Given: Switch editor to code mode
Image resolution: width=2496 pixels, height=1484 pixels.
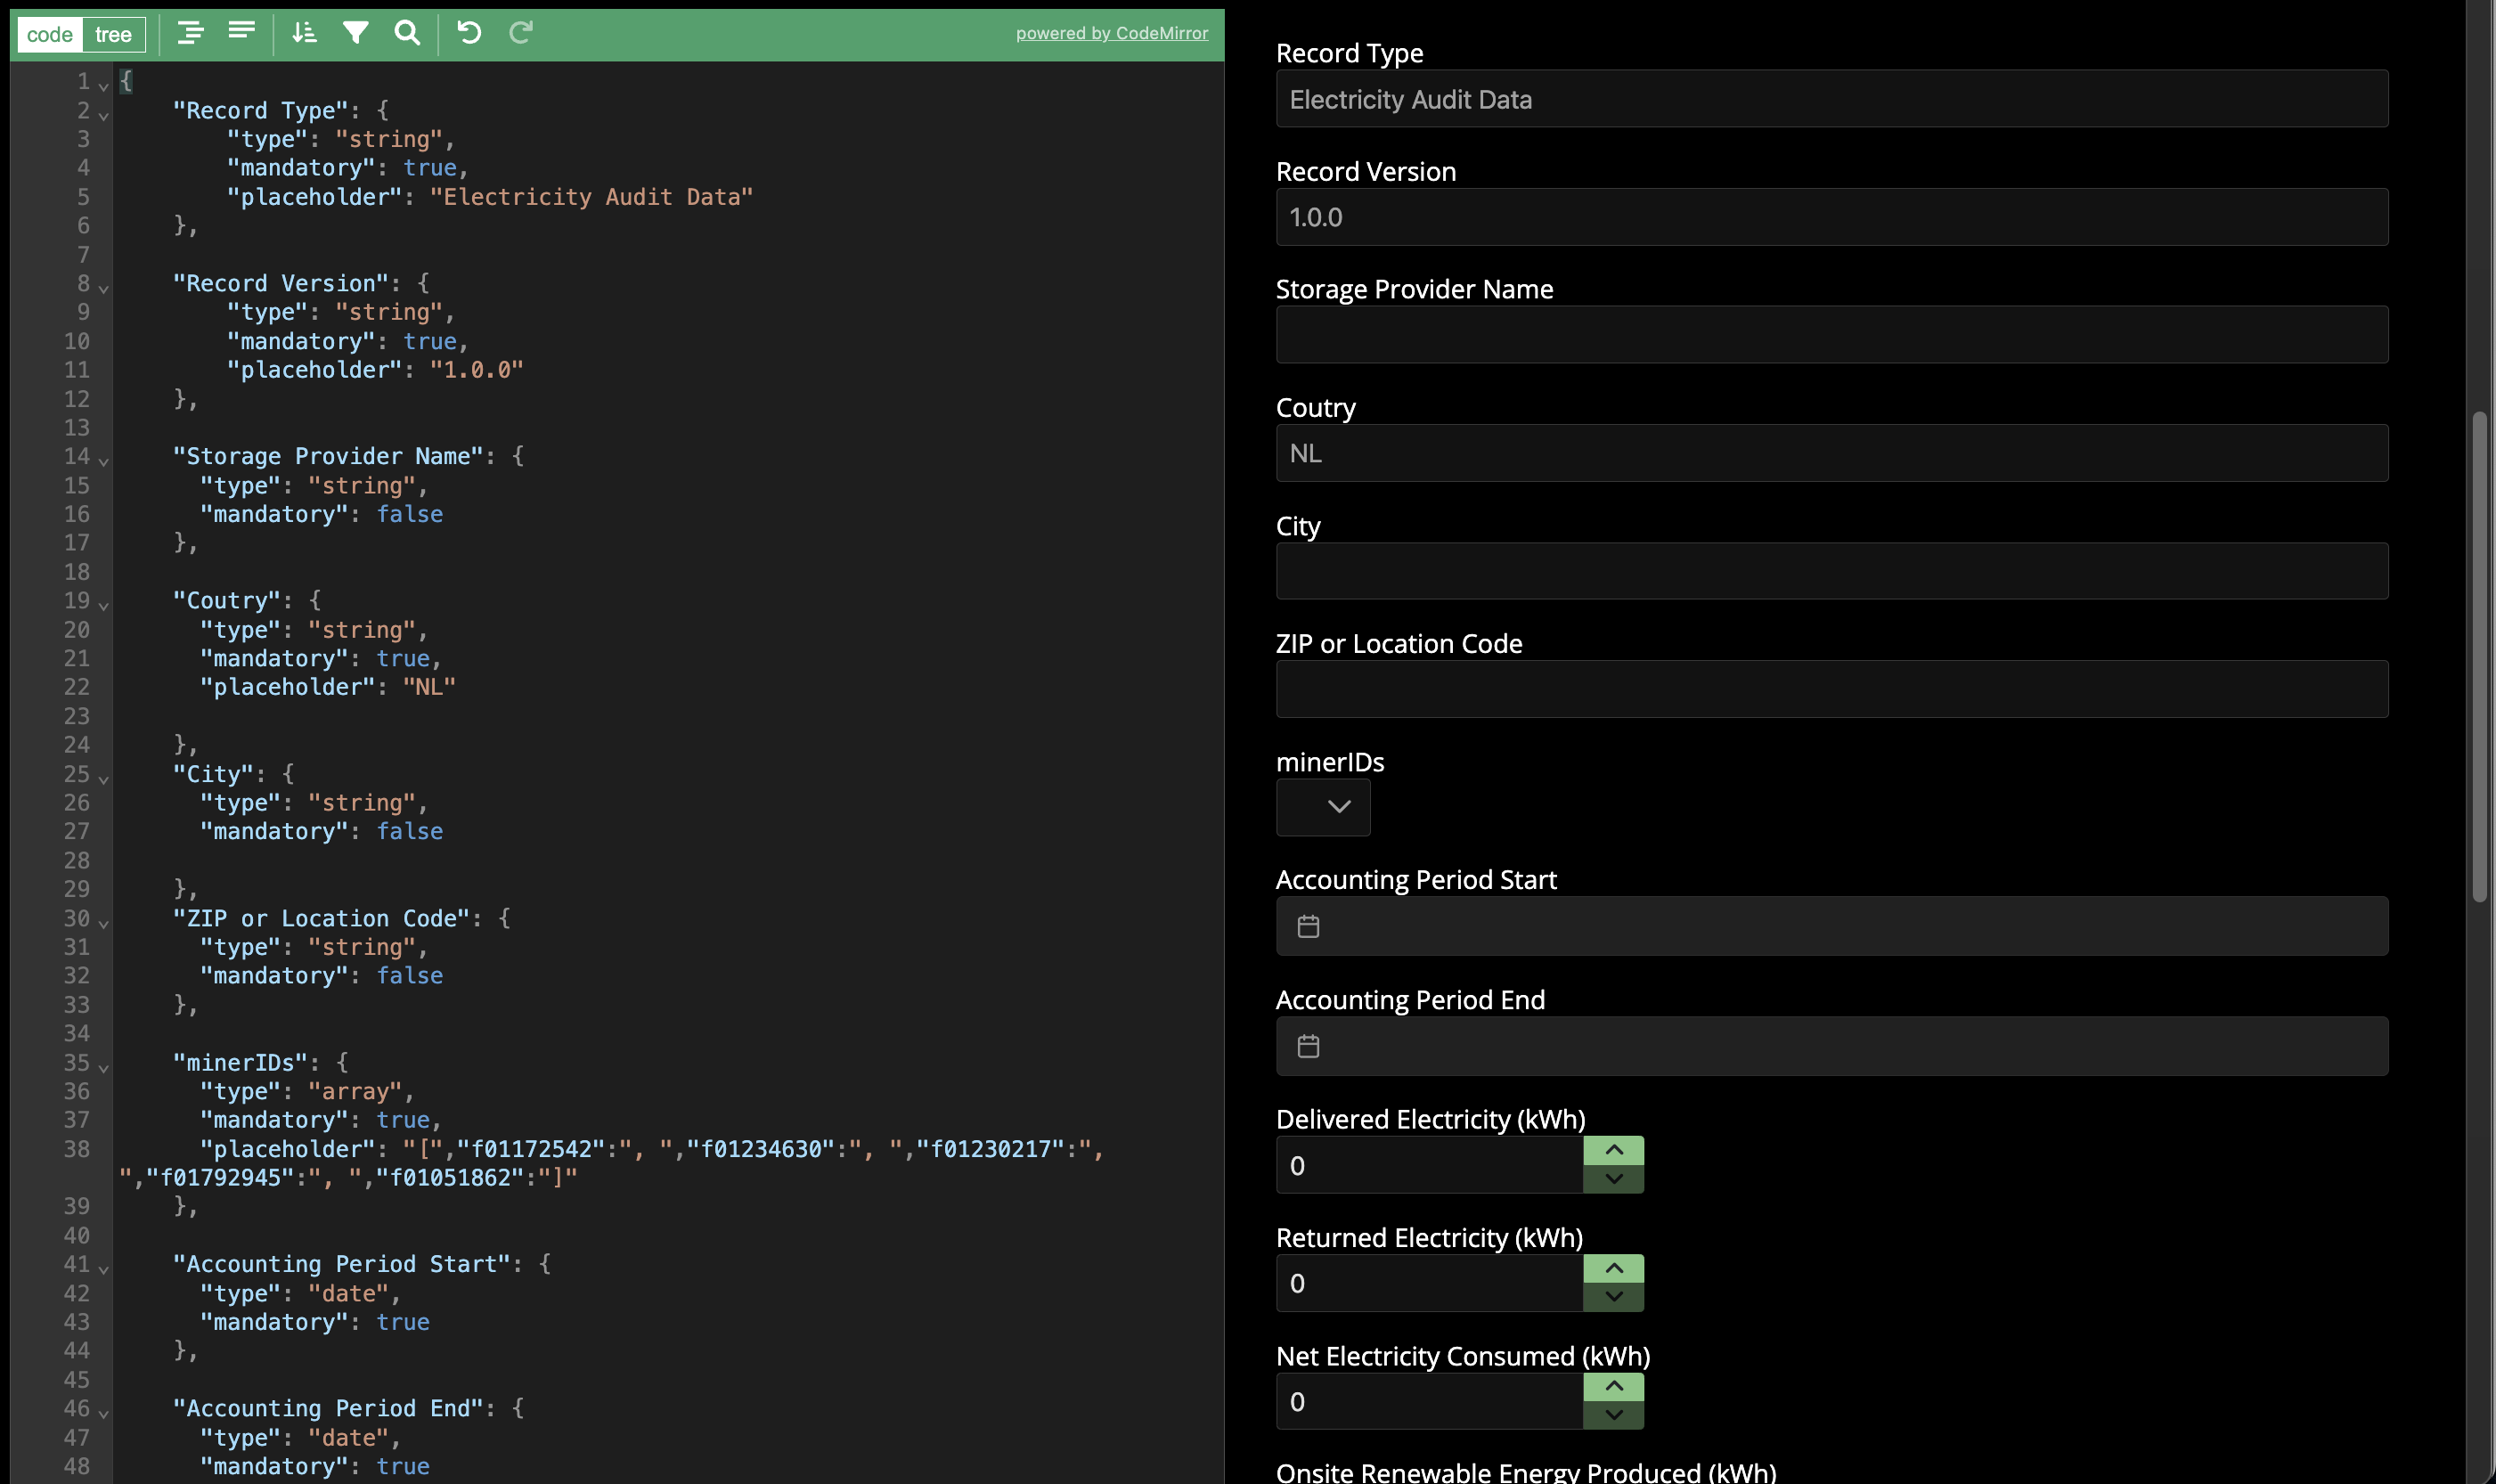Looking at the screenshot, I should (50, 33).
